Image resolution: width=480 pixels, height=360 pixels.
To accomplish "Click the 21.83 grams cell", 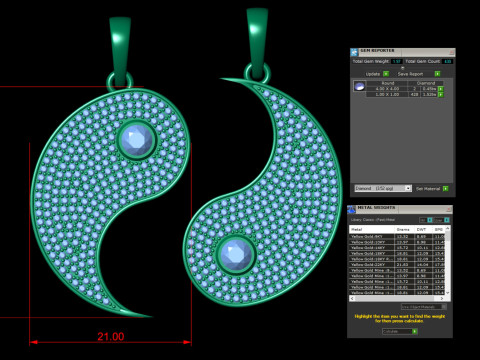I will point(405,265).
